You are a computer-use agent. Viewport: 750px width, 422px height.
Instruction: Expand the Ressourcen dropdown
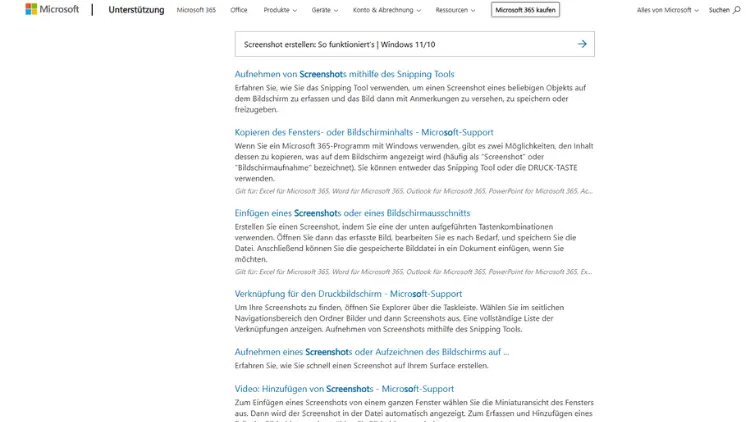[x=455, y=10]
